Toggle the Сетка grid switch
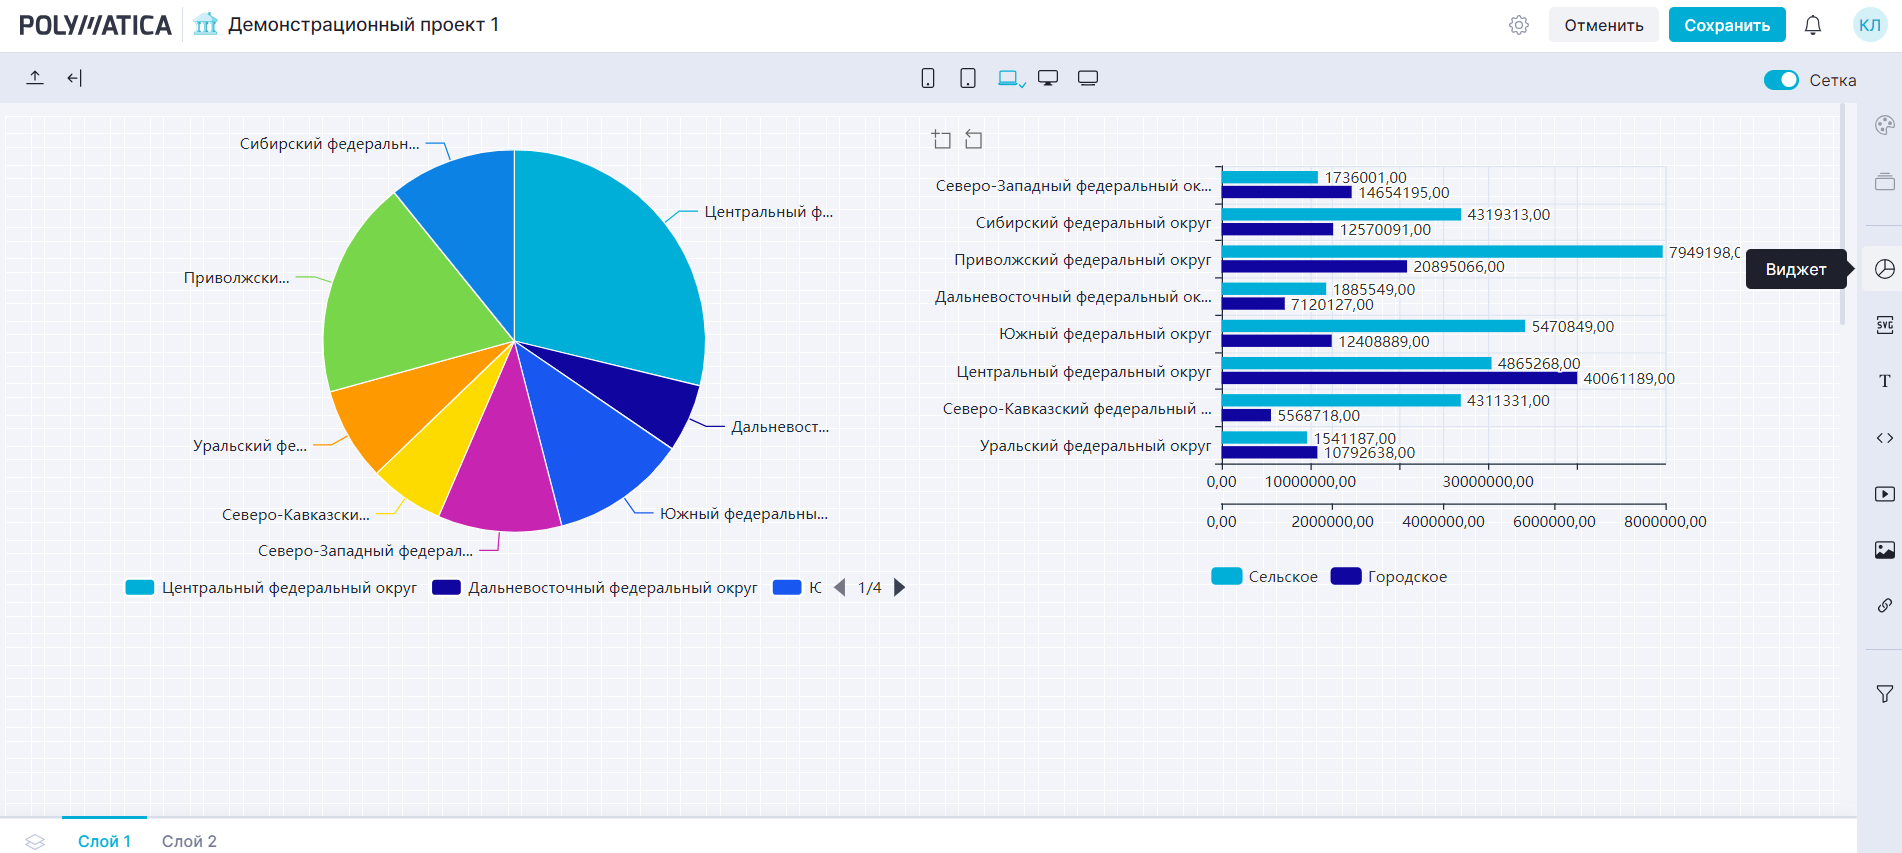 pos(1780,80)
